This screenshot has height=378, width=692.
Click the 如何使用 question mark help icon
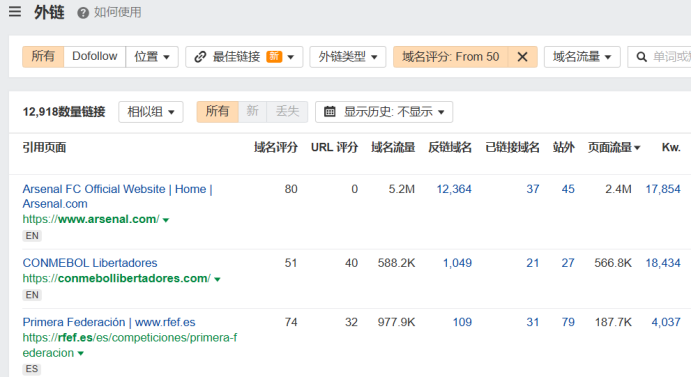point(83,13)
